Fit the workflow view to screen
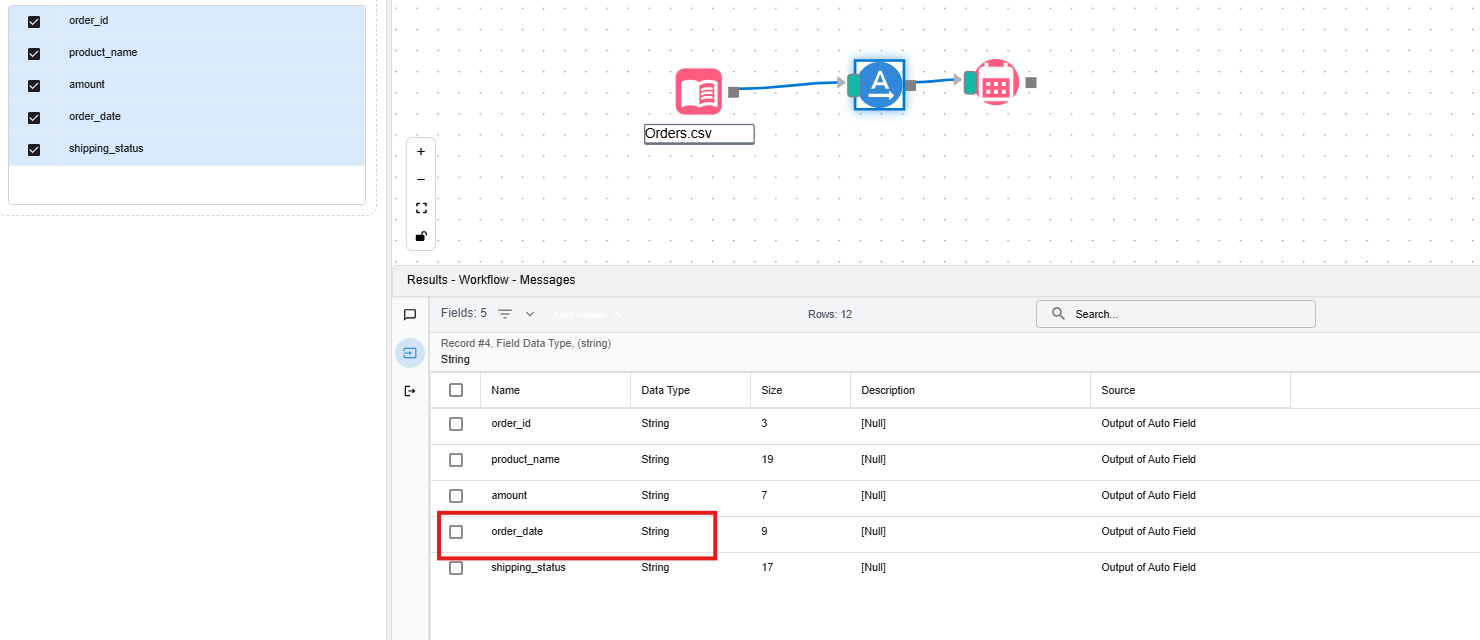This screenshot has height=640, width=1480. [x=421, y=208]
